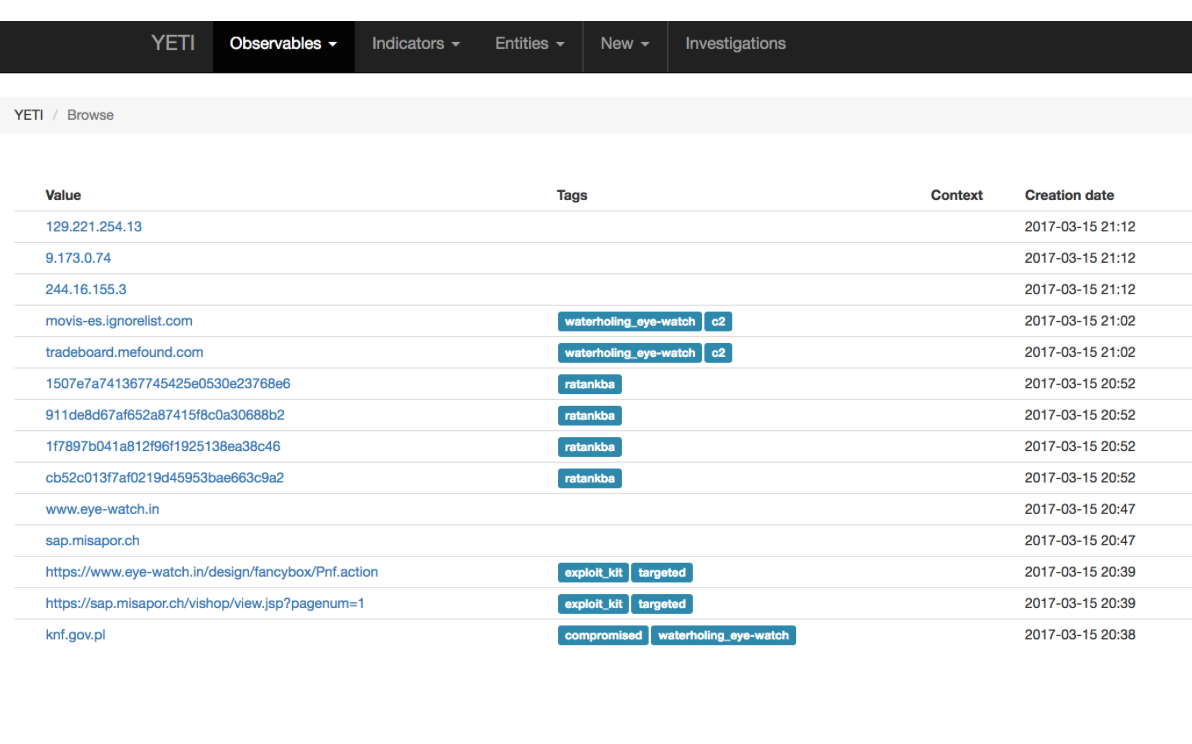Image resolution: width=1192 pixels, height=744 pixels.
Task: Open observable 9.173.0.74
Action: coord(78,258)
